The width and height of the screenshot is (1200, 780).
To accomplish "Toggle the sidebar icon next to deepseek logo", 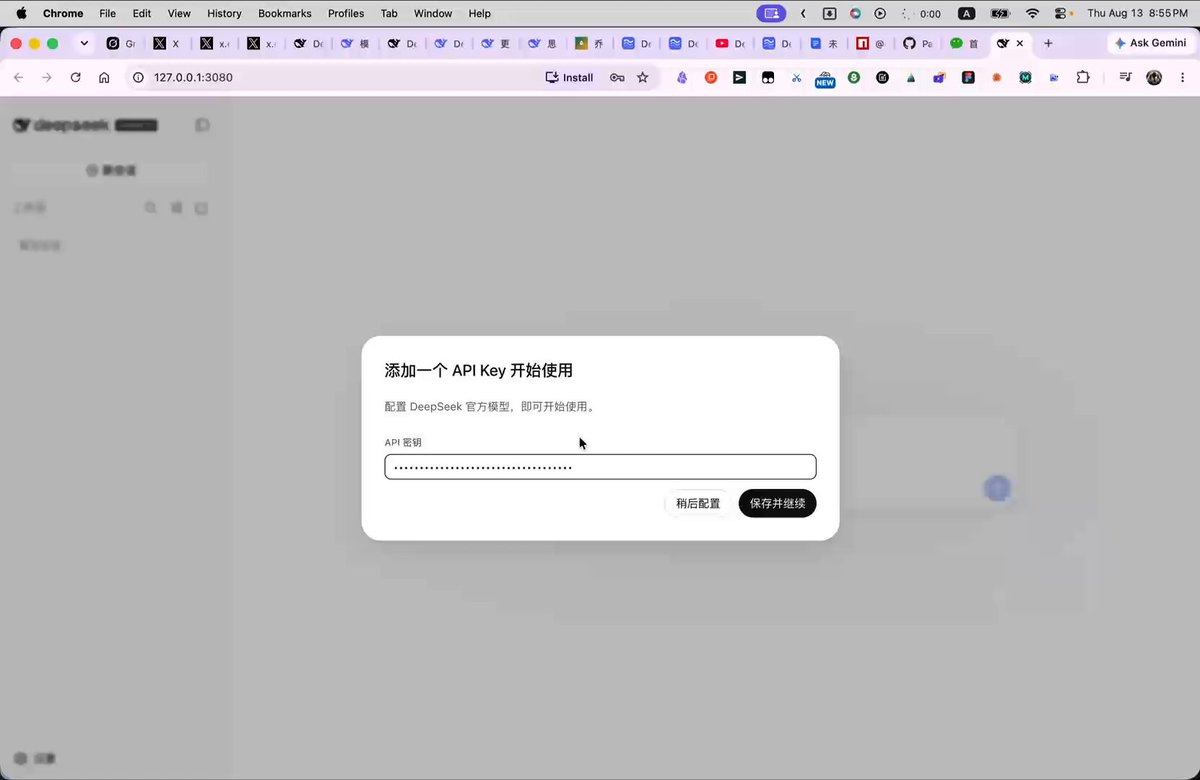I will pyautogui.click(x=202, y=125).
